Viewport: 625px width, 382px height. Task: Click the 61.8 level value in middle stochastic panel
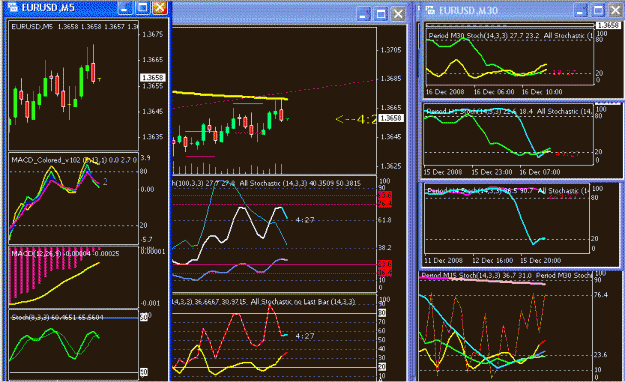(385, 220)
